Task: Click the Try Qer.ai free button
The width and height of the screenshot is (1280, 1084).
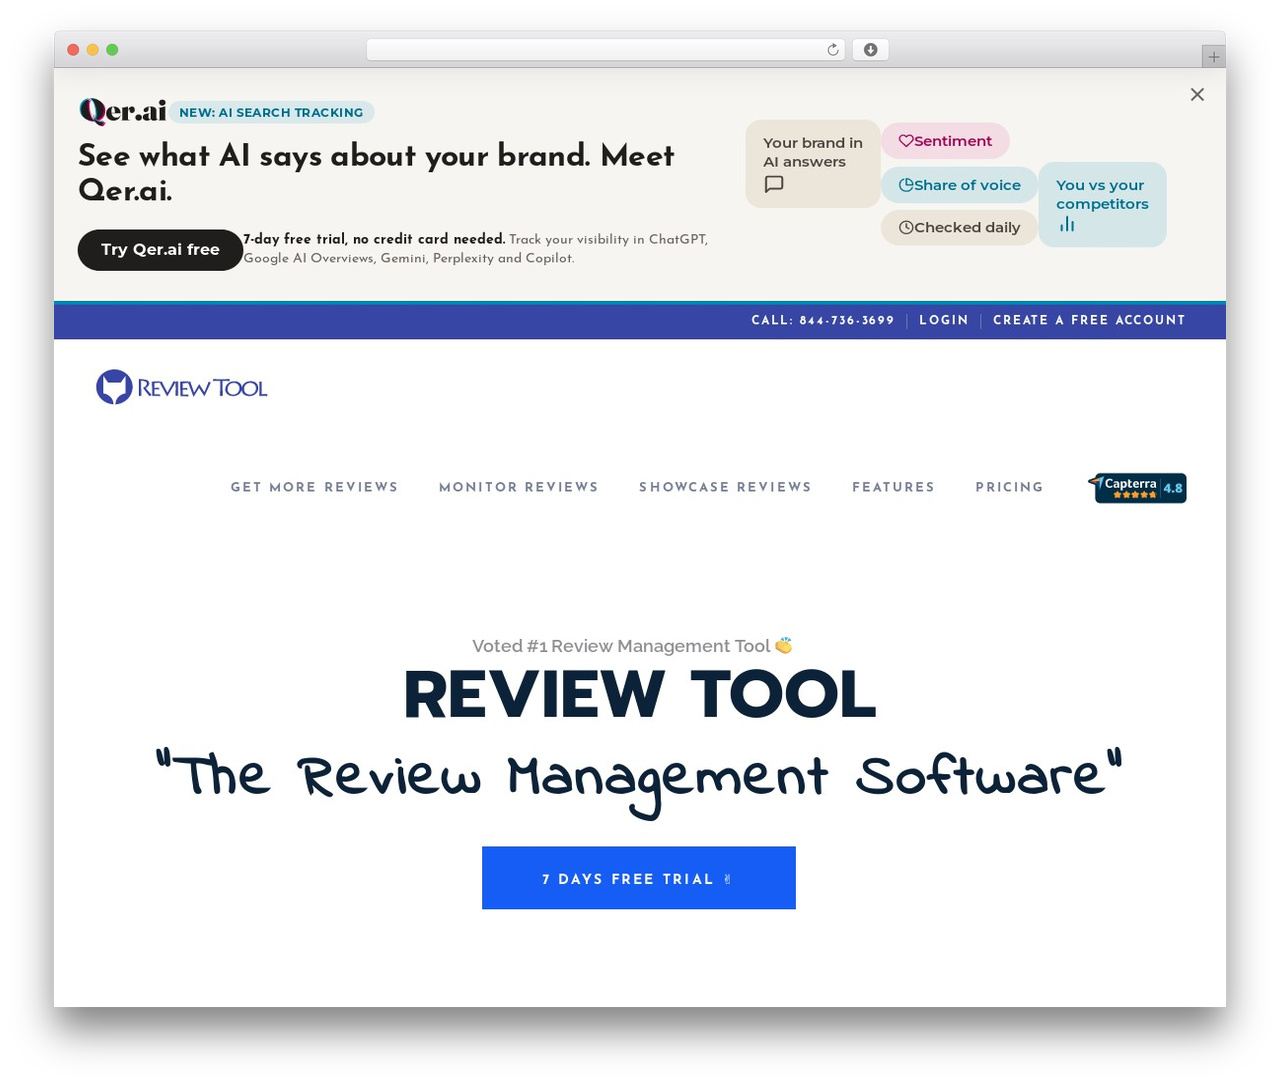Action: [x=160, y=249]
